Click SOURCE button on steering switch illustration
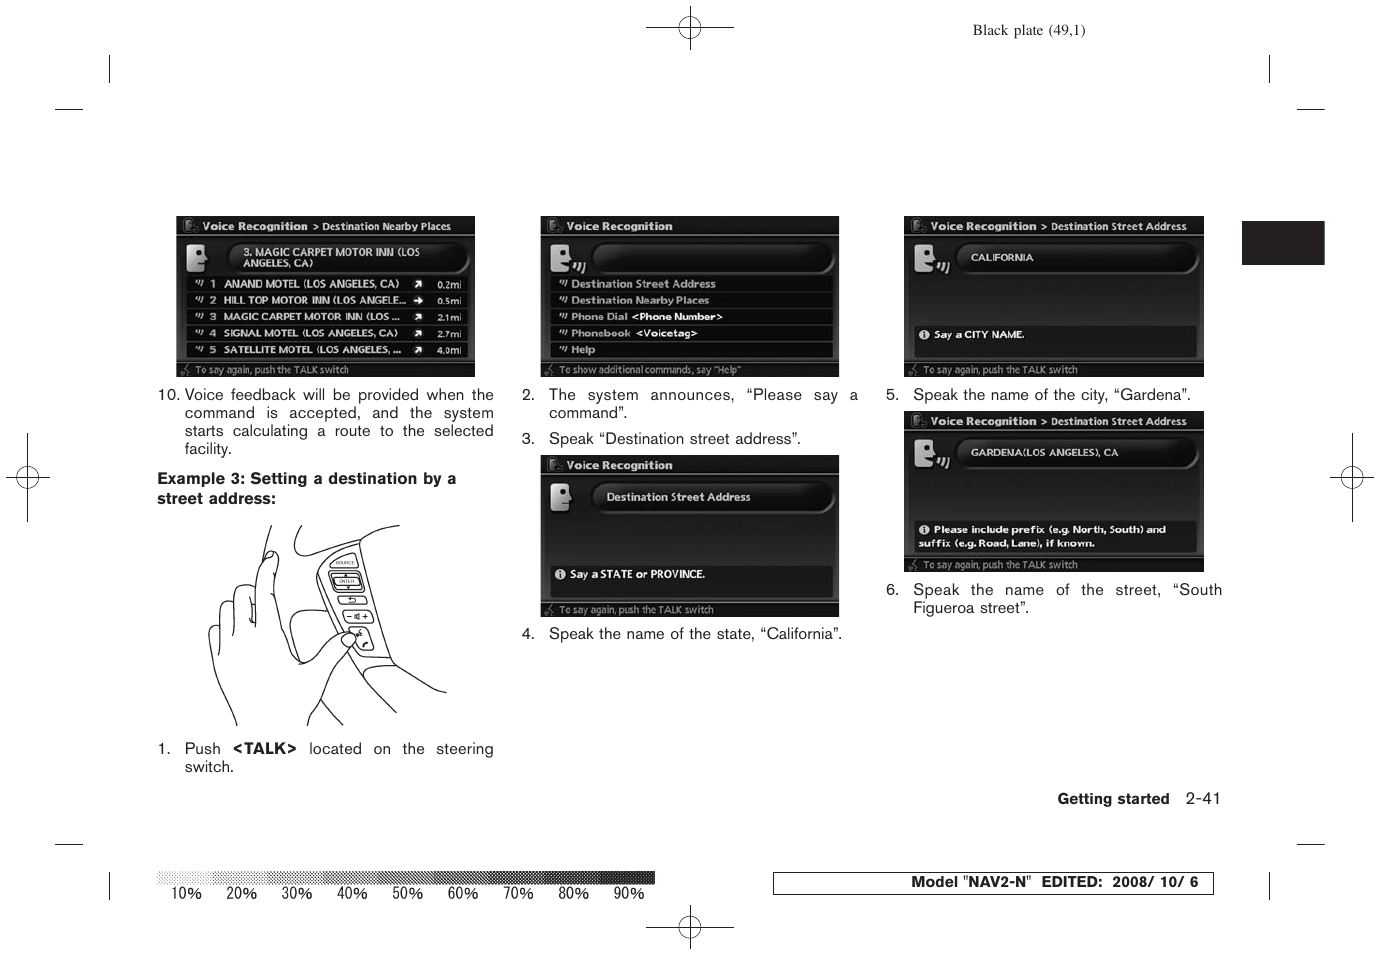Image resolution: width=1381 pixels, height=954 pixels. (x=344, y=563)
